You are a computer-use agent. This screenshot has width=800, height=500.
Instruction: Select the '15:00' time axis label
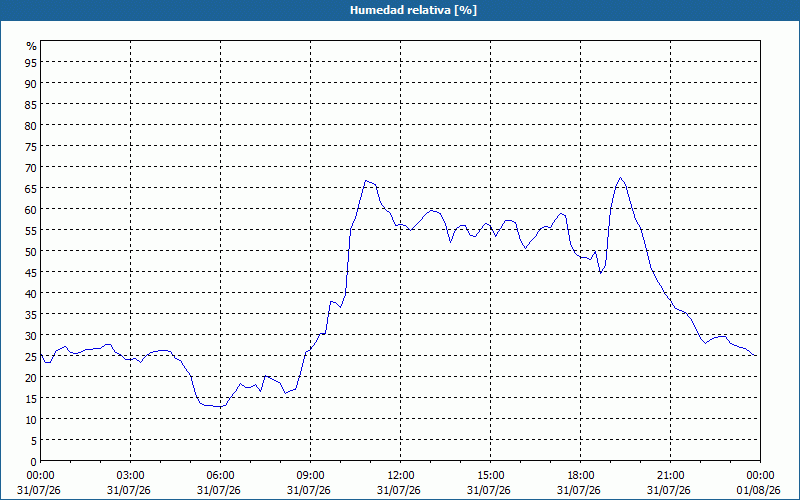(490, 476)
